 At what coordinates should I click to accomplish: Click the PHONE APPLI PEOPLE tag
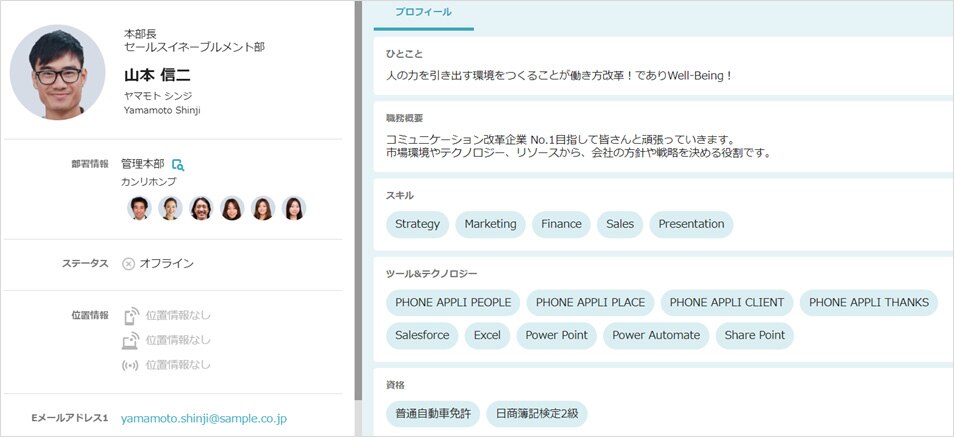pos(453,302)
